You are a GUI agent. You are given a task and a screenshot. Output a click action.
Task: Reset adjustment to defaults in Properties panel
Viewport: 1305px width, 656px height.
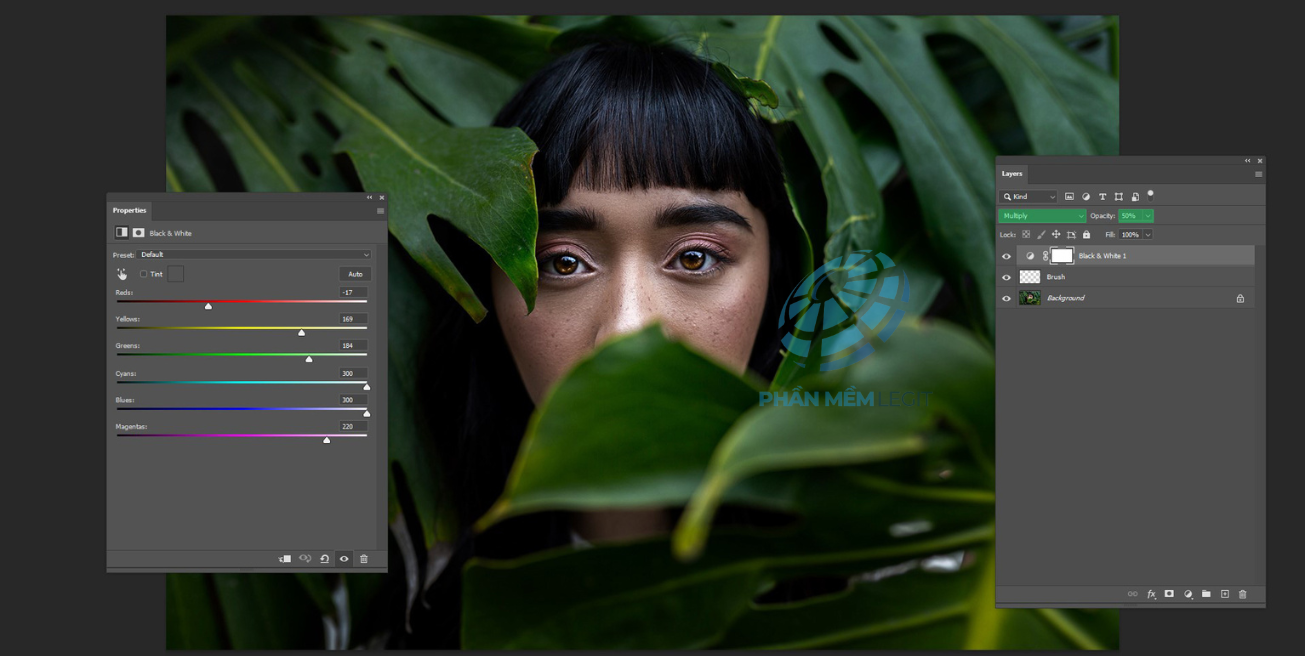[325, 559]
